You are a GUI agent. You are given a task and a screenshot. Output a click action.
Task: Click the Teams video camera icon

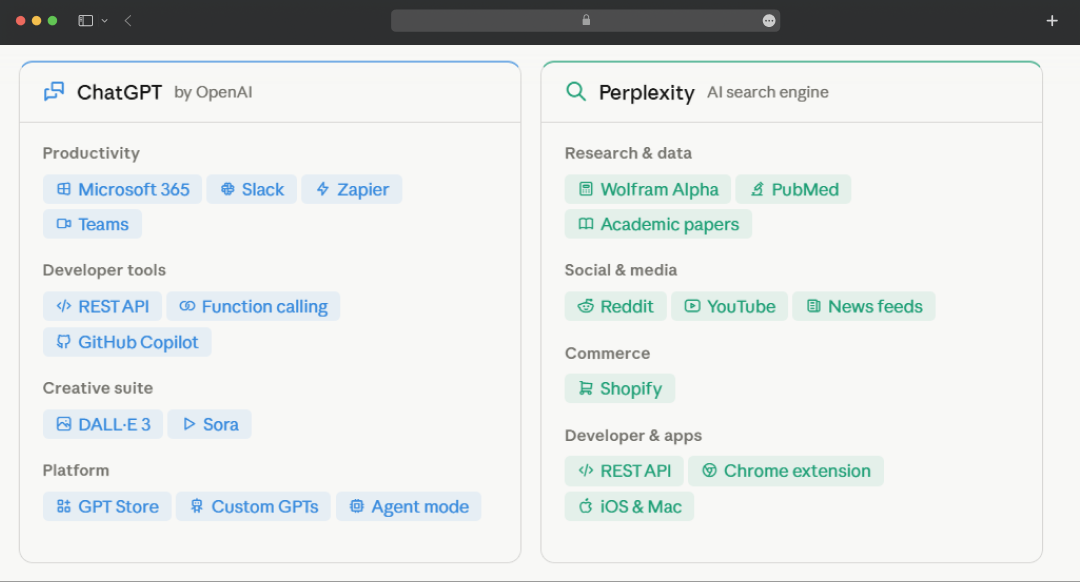coord(63,224)
